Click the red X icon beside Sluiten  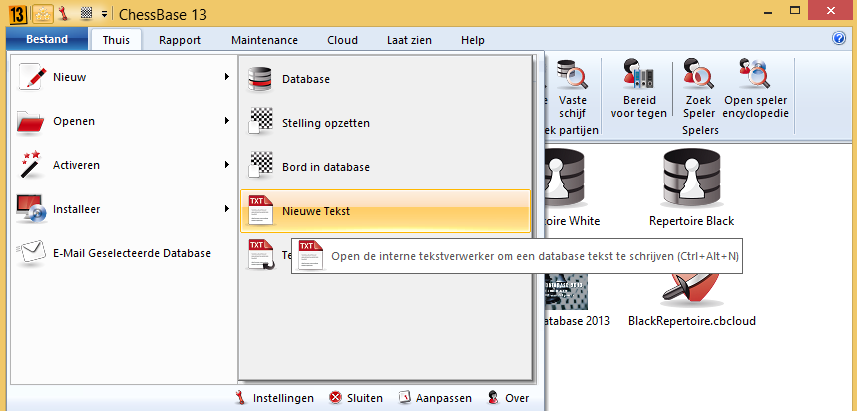(336, 398)
